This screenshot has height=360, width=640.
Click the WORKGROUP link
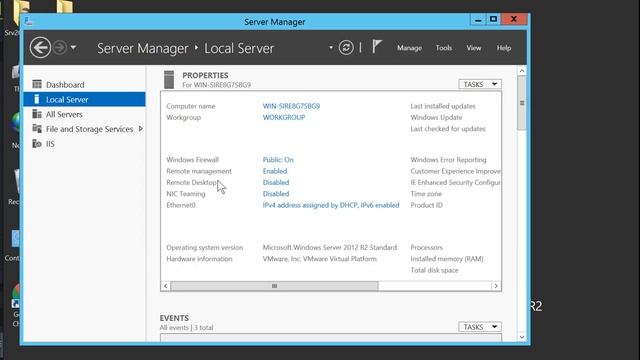(284, 118)
